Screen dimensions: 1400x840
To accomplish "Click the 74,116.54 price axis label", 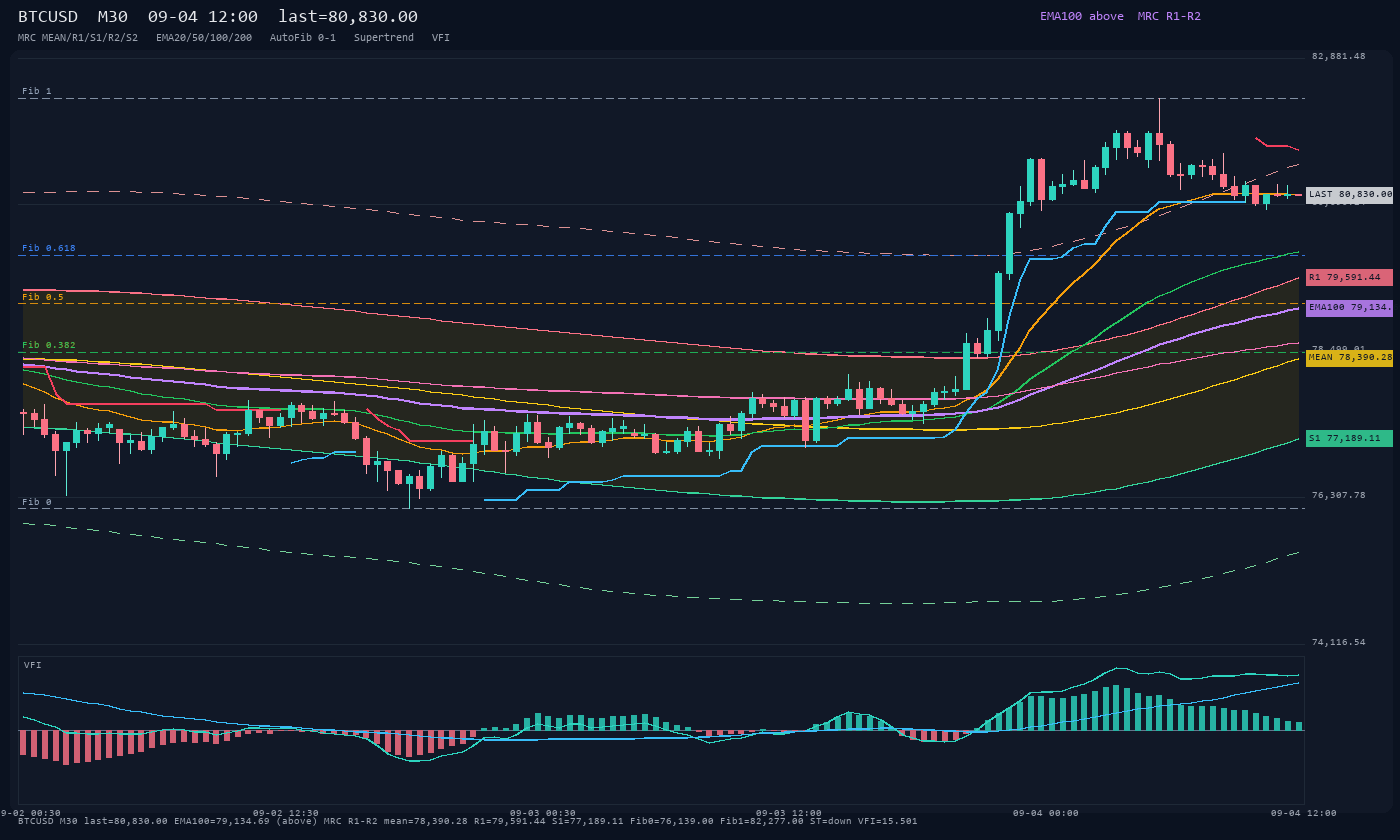I will 1339,642.
